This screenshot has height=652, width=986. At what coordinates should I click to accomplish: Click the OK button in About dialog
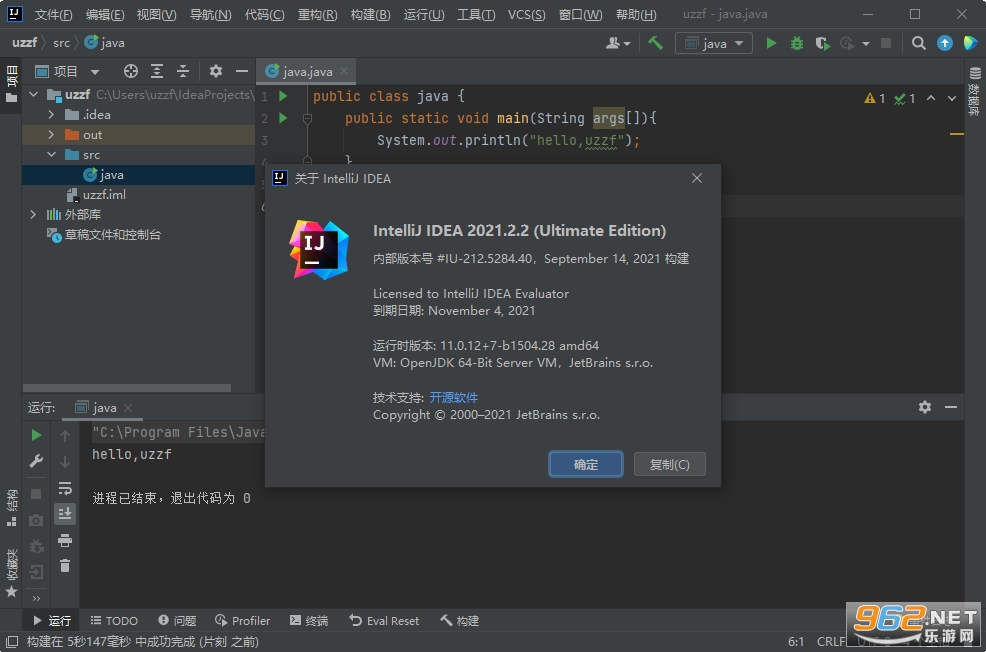pyautogui.click(x=585, y=464)
